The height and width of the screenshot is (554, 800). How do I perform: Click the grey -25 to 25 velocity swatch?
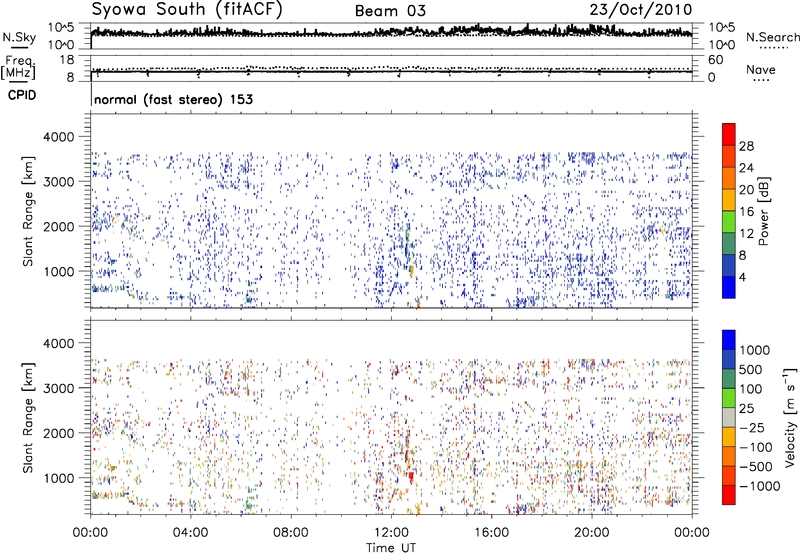click(x=729, y=417)
